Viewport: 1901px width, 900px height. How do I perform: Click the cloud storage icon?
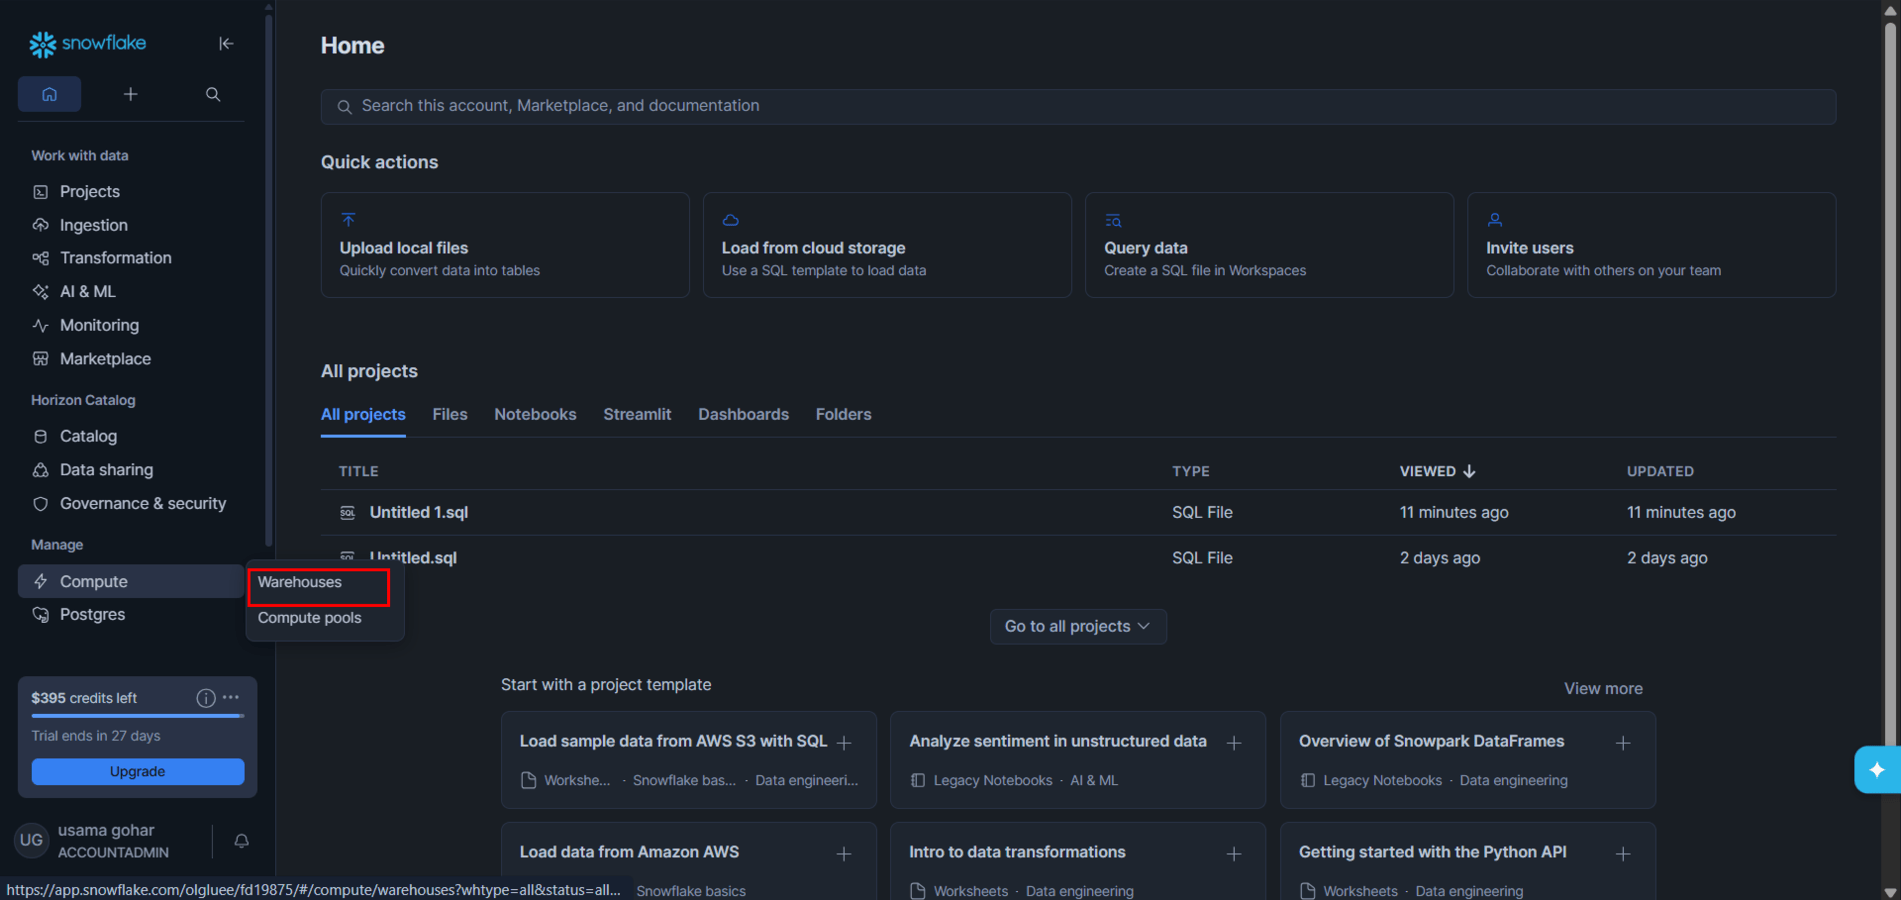click(731, 220)
